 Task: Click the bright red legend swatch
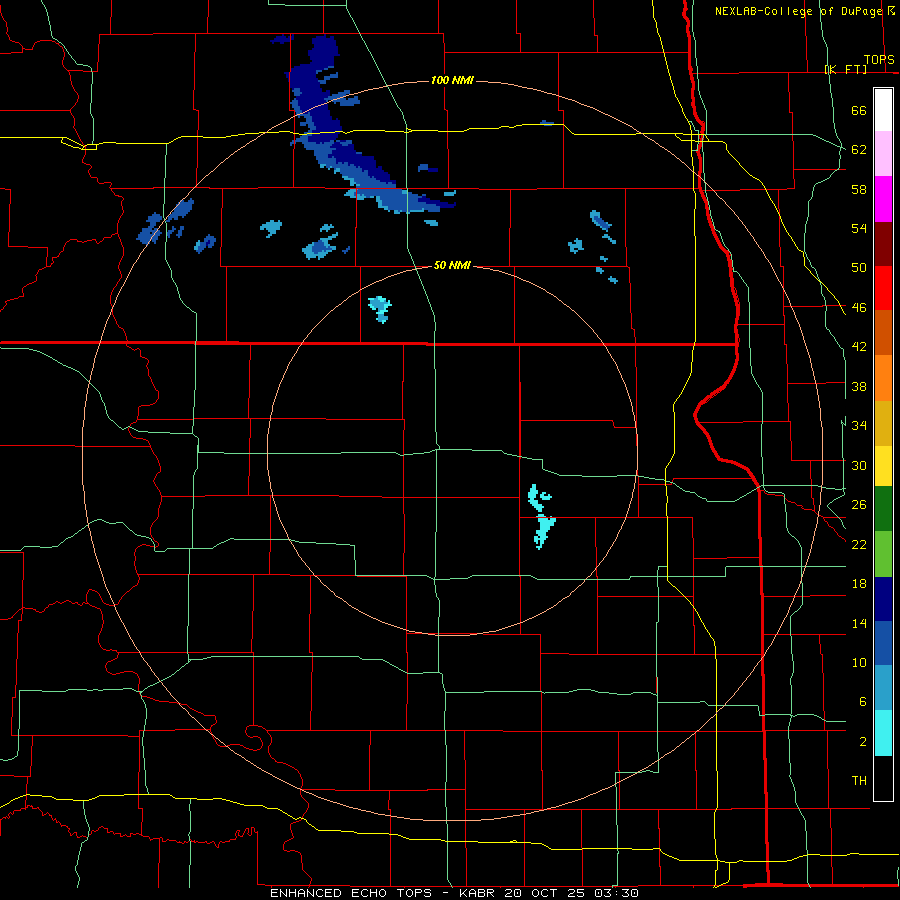pyautogui.click(x=883, y=288)
